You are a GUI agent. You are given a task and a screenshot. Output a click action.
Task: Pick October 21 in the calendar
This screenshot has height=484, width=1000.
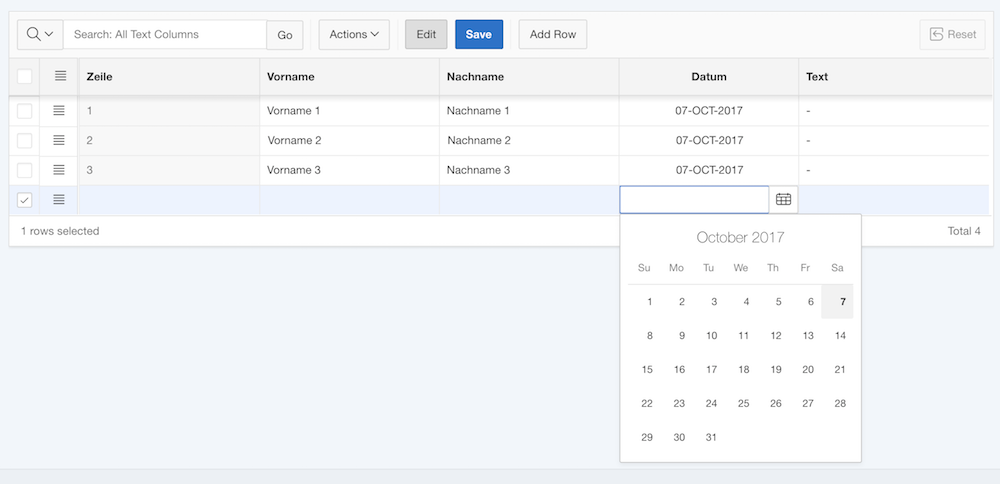[x=837, y=369]
